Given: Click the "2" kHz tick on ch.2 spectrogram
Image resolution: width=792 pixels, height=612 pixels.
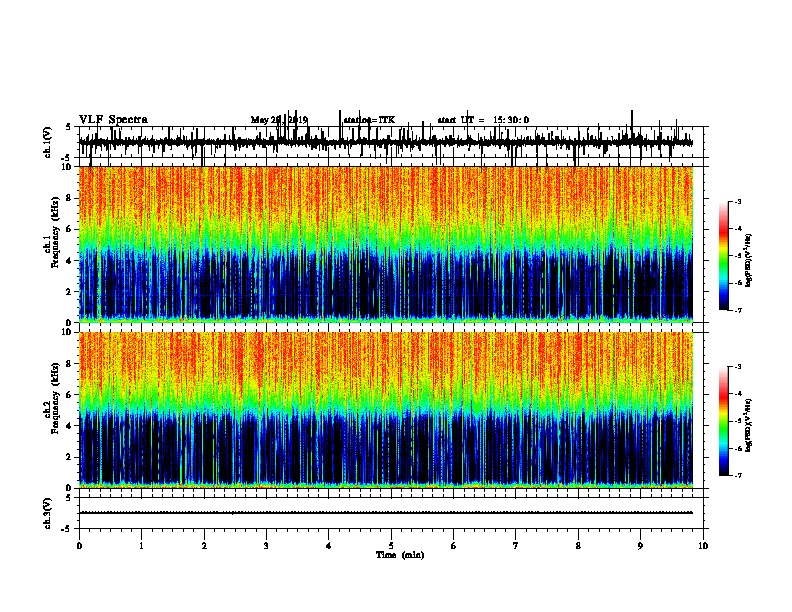Looking at the screenshot, I should pos(70,457).
